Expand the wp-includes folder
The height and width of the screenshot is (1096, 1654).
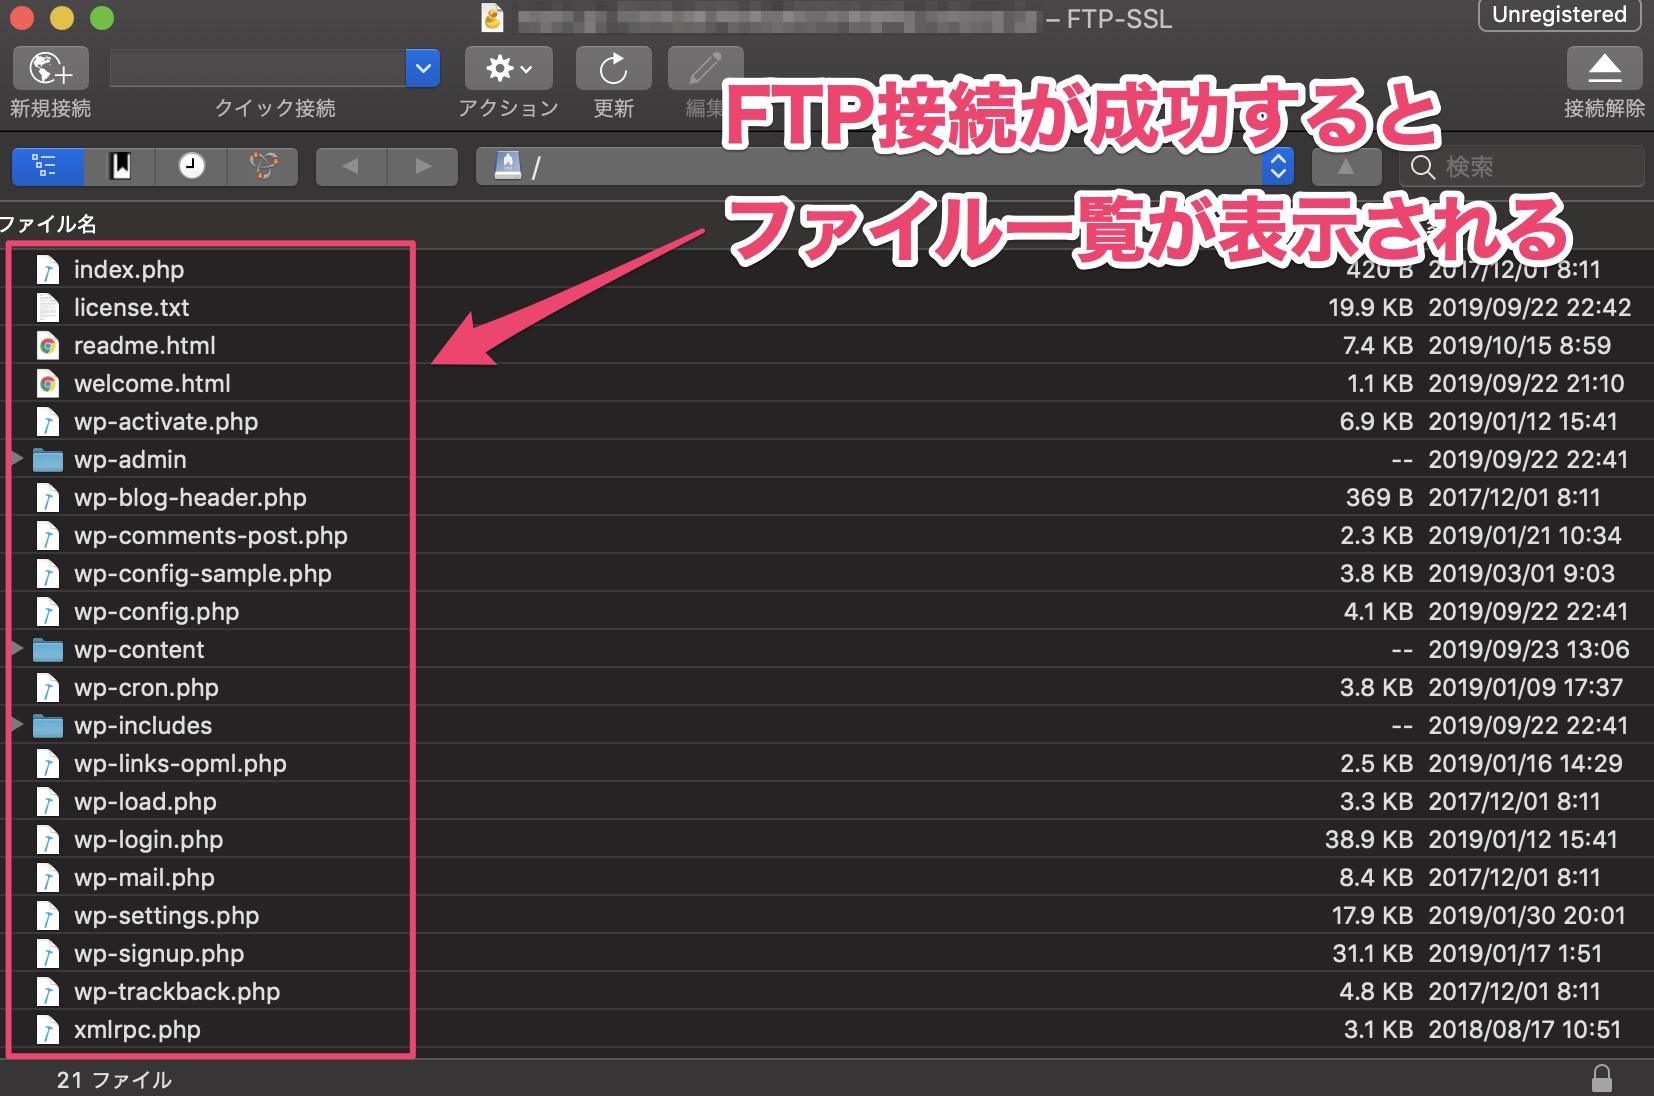(16, 725)
